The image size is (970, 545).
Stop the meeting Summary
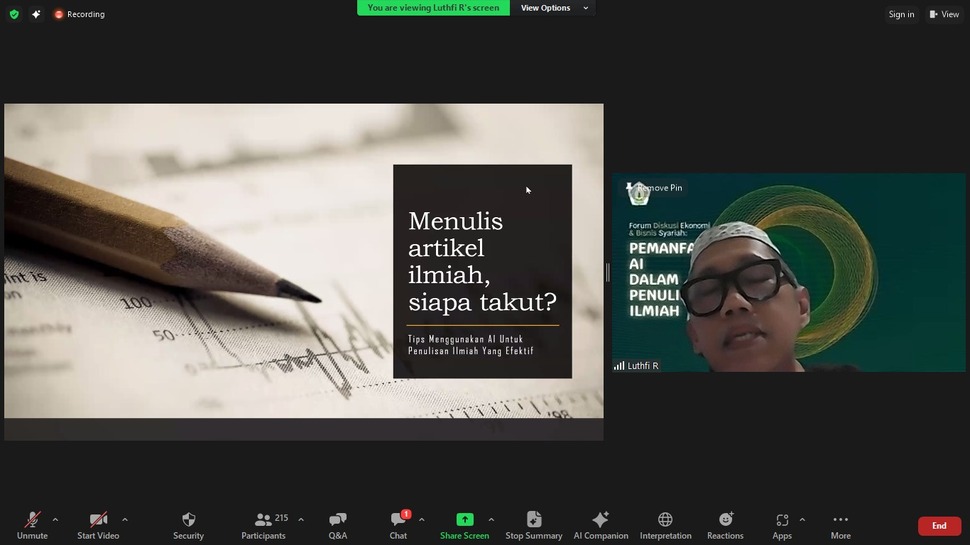(x=533, y=520)
